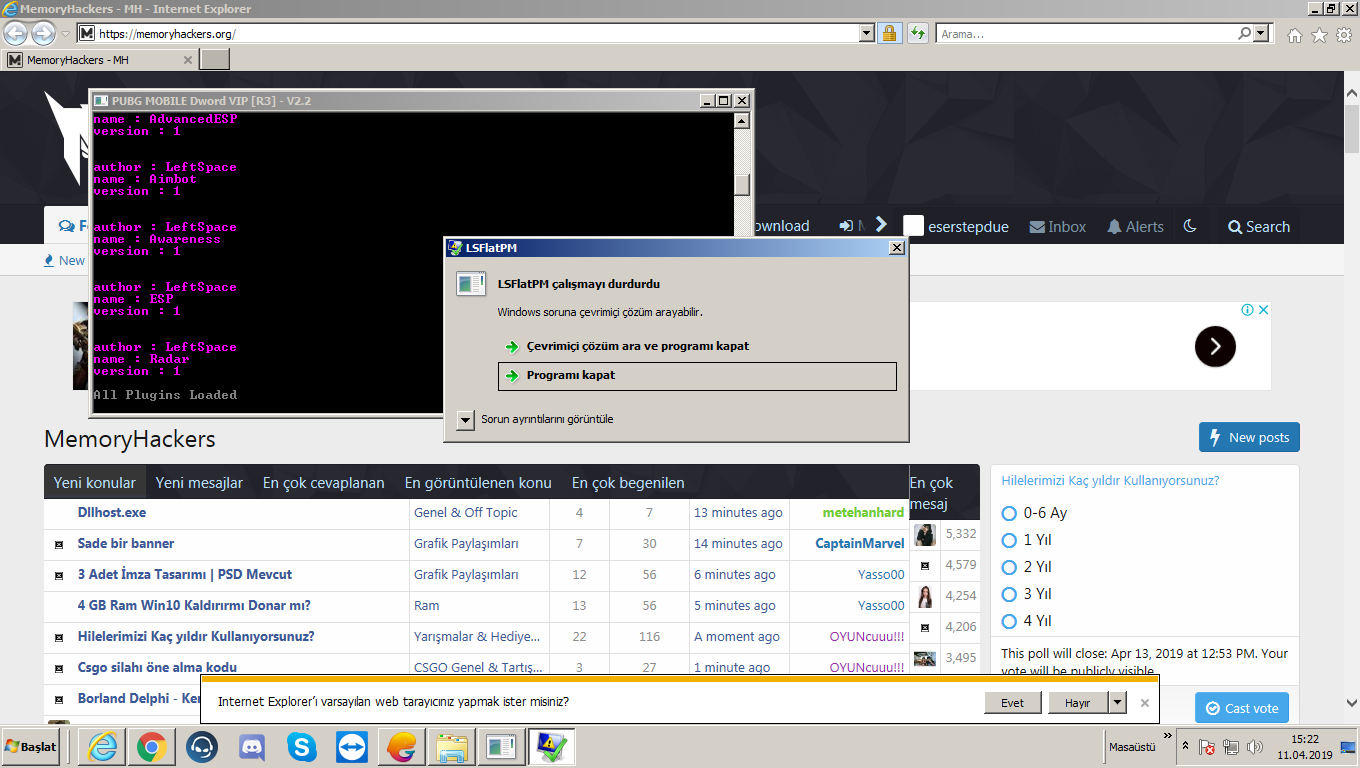Toggle dark mode moon icon

click(1190, 226)
